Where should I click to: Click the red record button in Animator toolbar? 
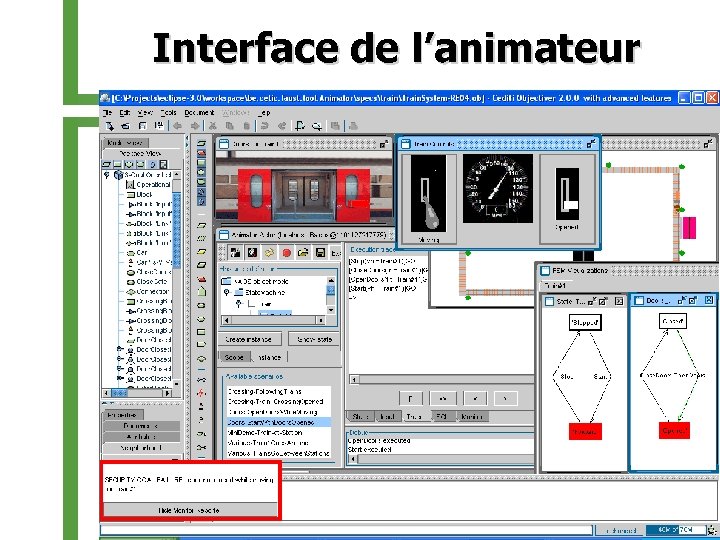pyautogui.click(x=287, y=253)
